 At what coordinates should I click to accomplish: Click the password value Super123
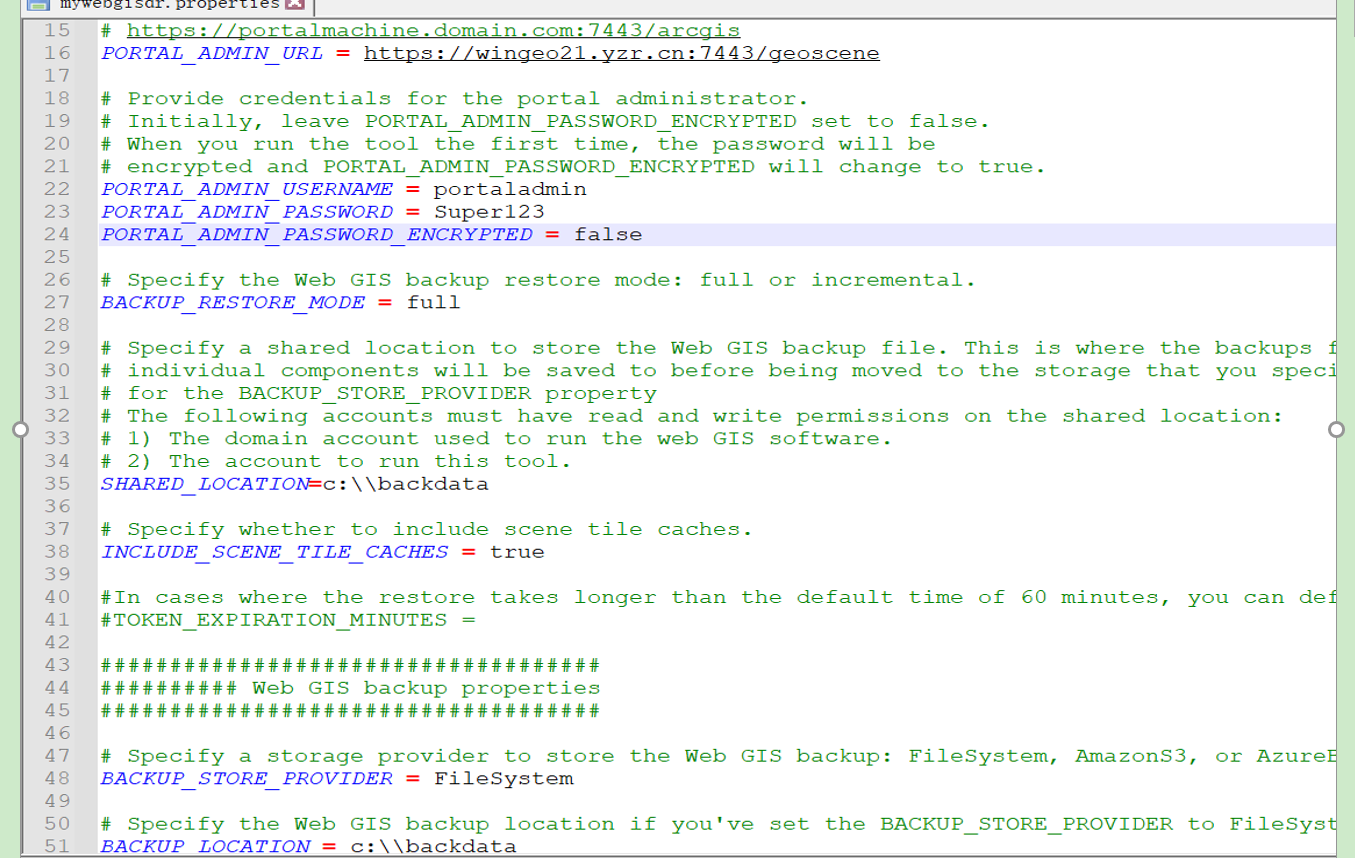[x=489, y=212]
